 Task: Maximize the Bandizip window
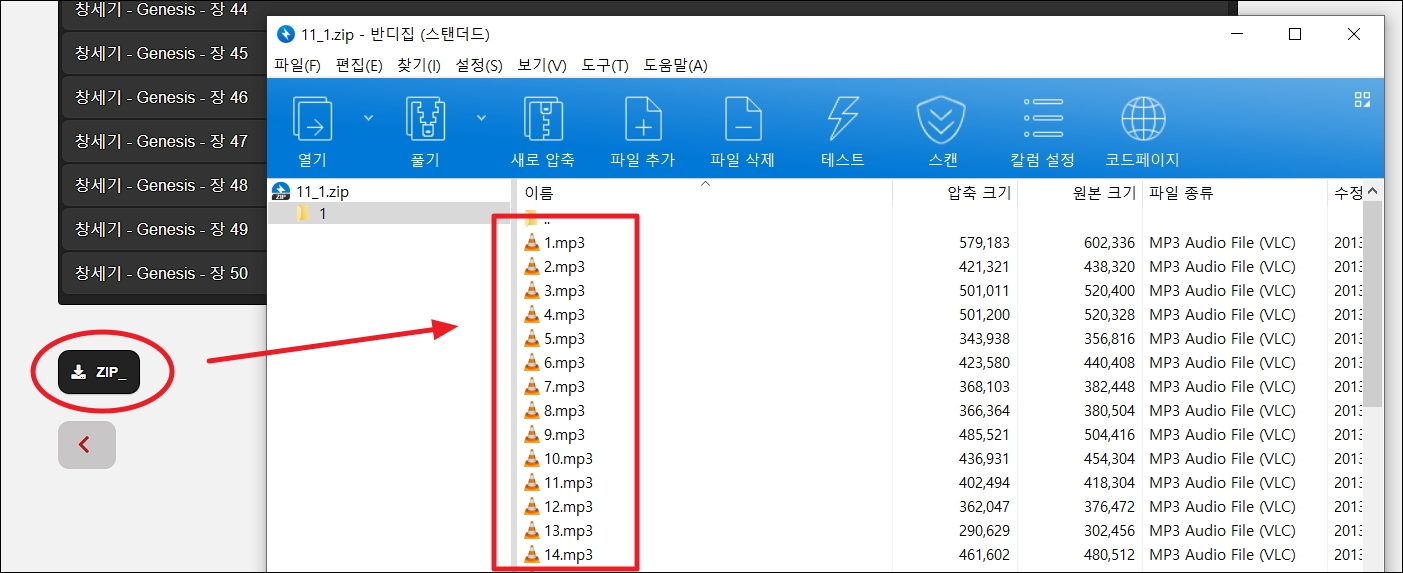(1295, 34)
